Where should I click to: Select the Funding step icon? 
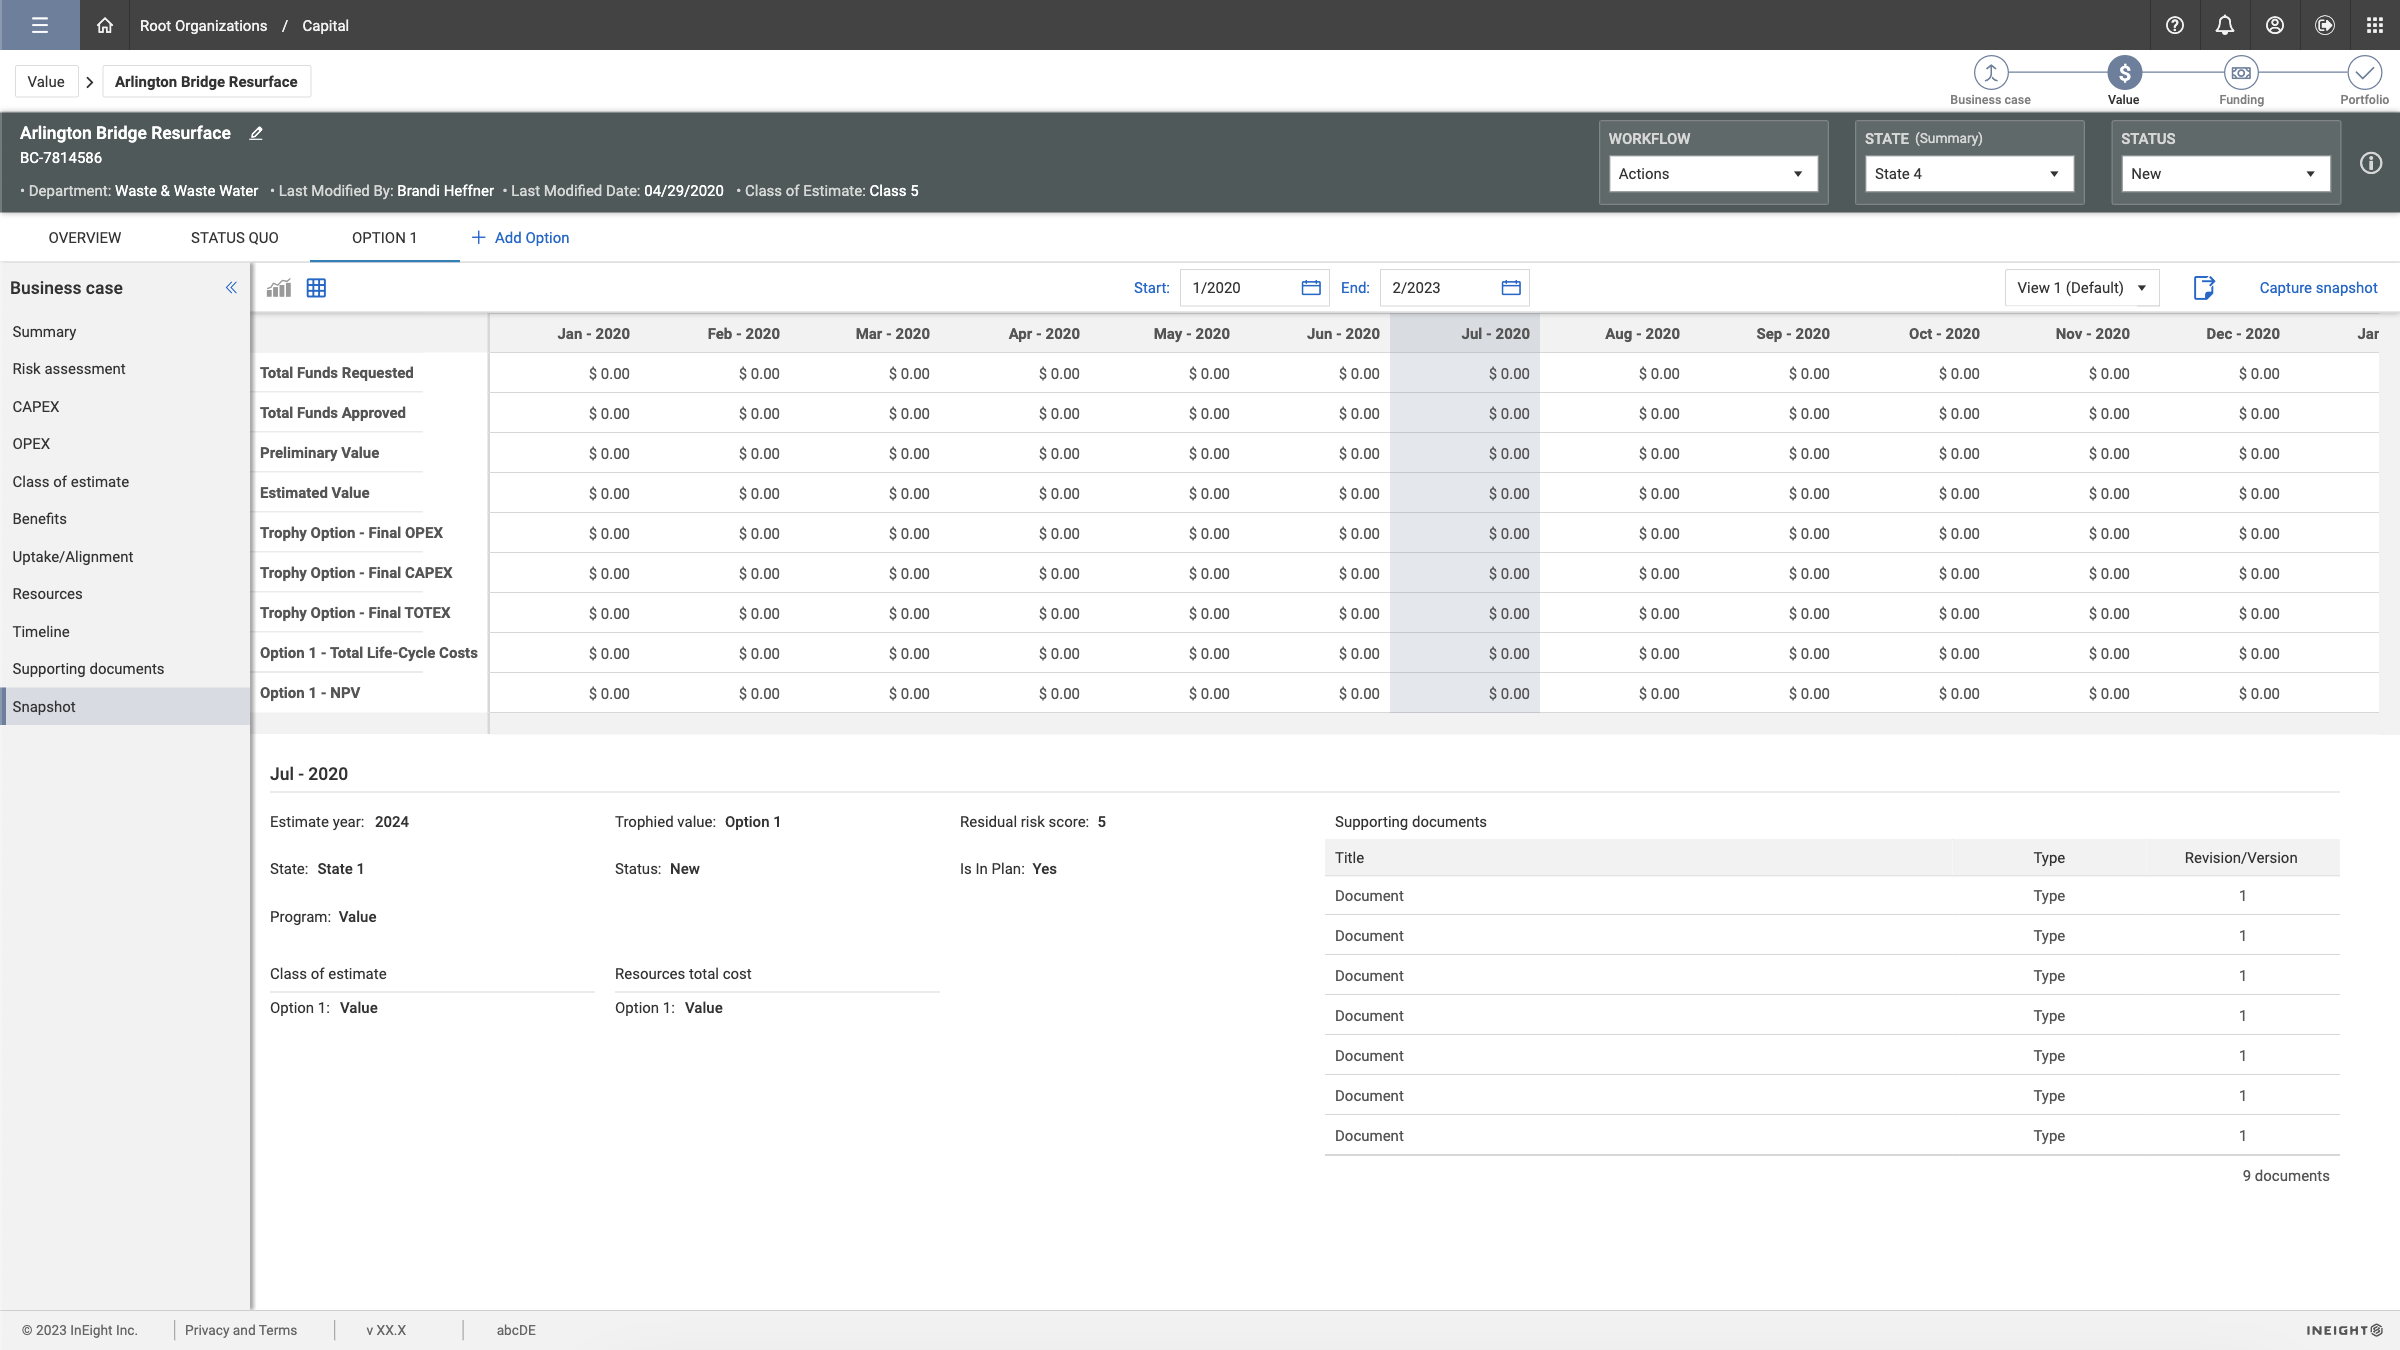2242,73
